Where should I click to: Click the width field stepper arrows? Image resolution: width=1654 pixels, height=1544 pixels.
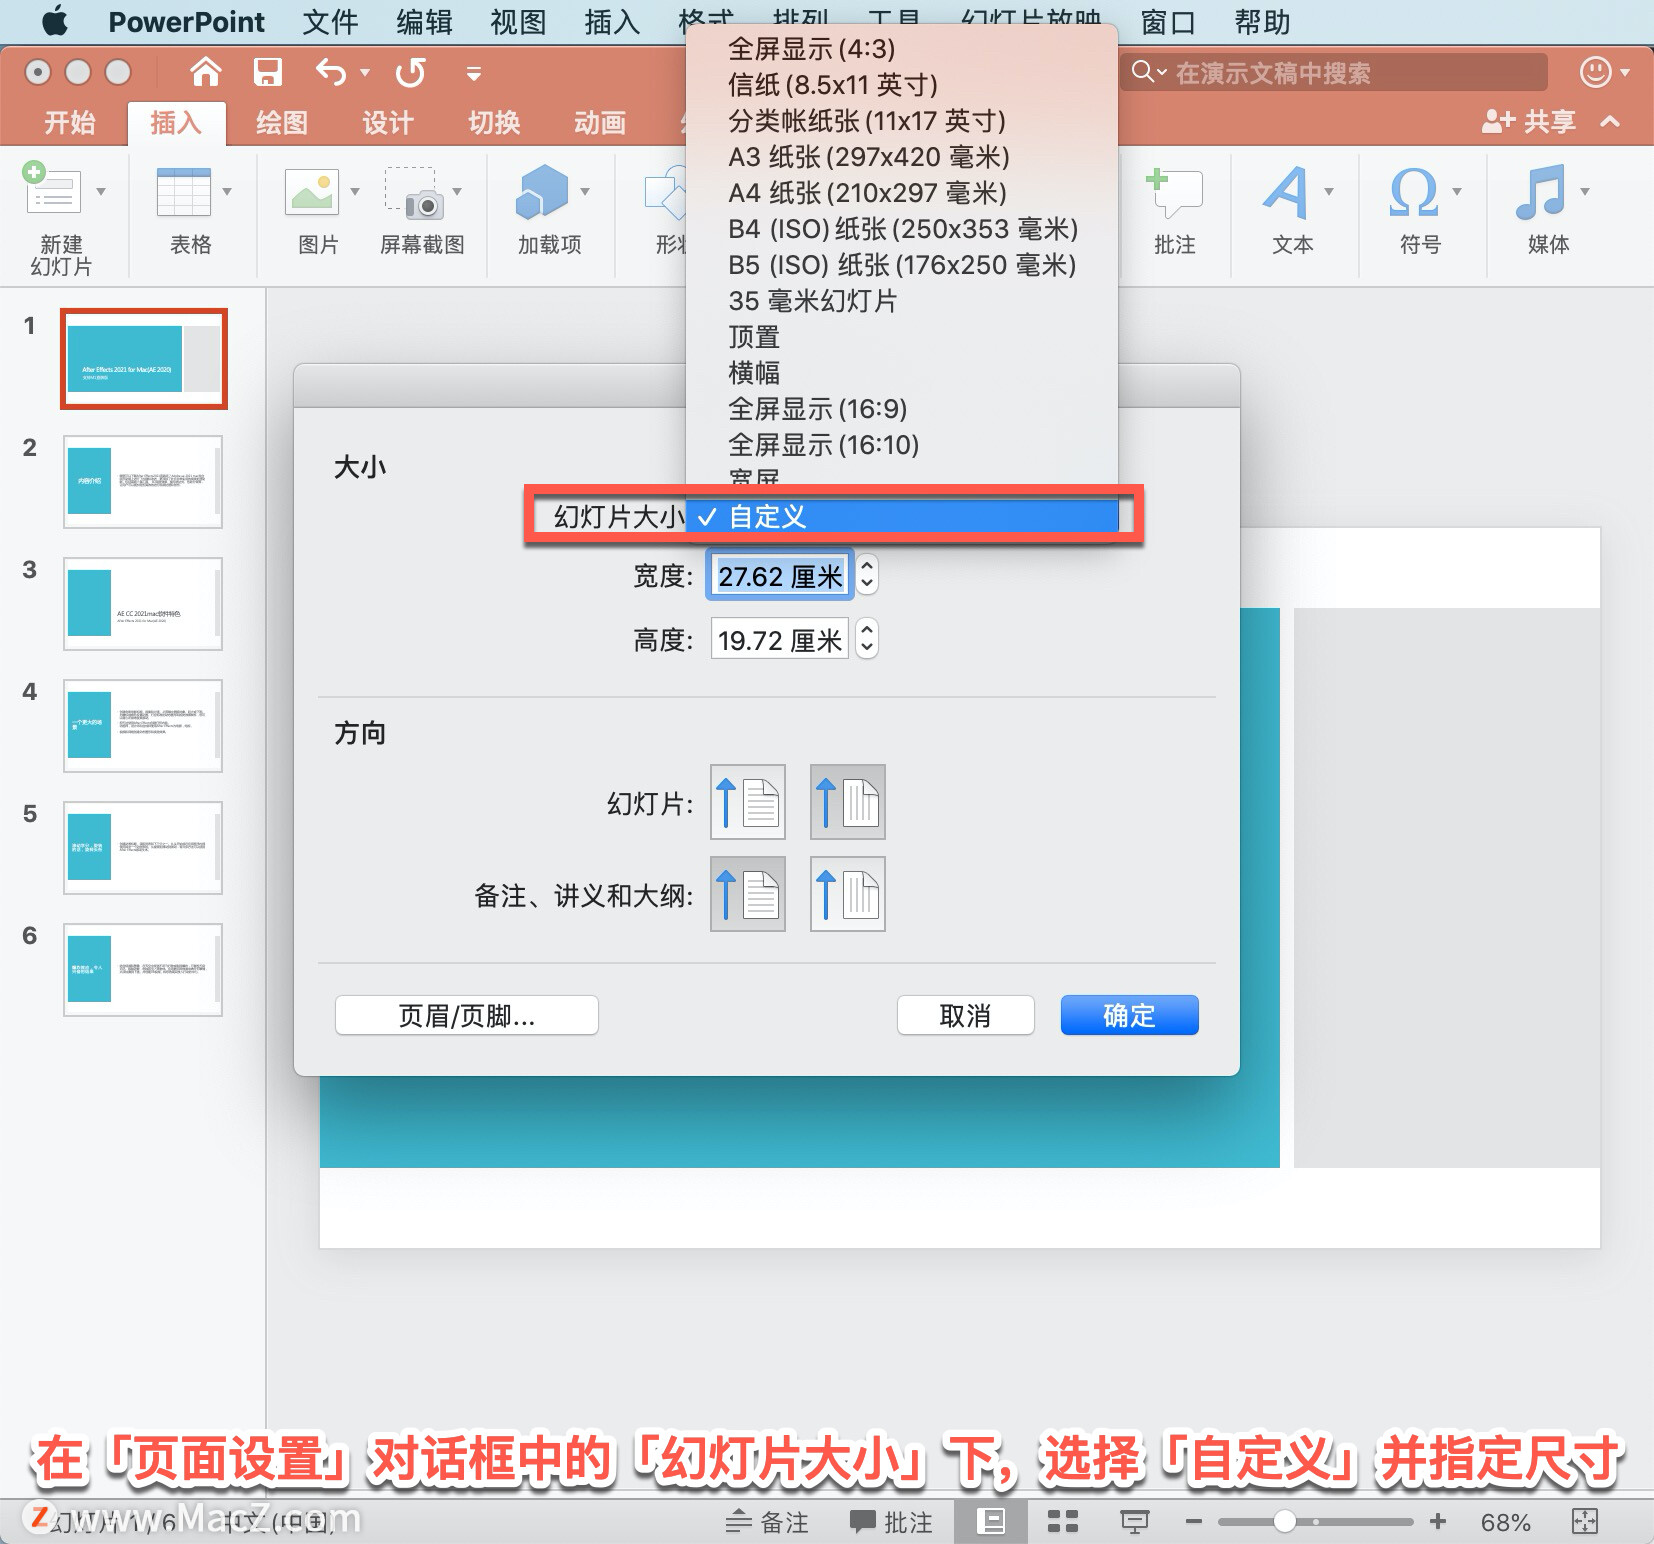(867, 575)
